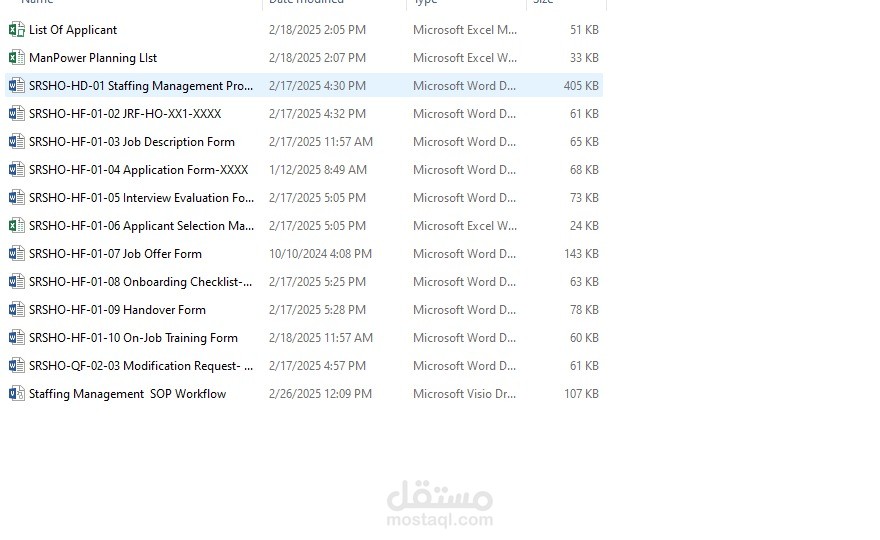Viewport: 880px width, 540px height.
Task: Click the date 2/17/2025 4:30 PM
Action: pyautogui.click(x=317, y=86)
